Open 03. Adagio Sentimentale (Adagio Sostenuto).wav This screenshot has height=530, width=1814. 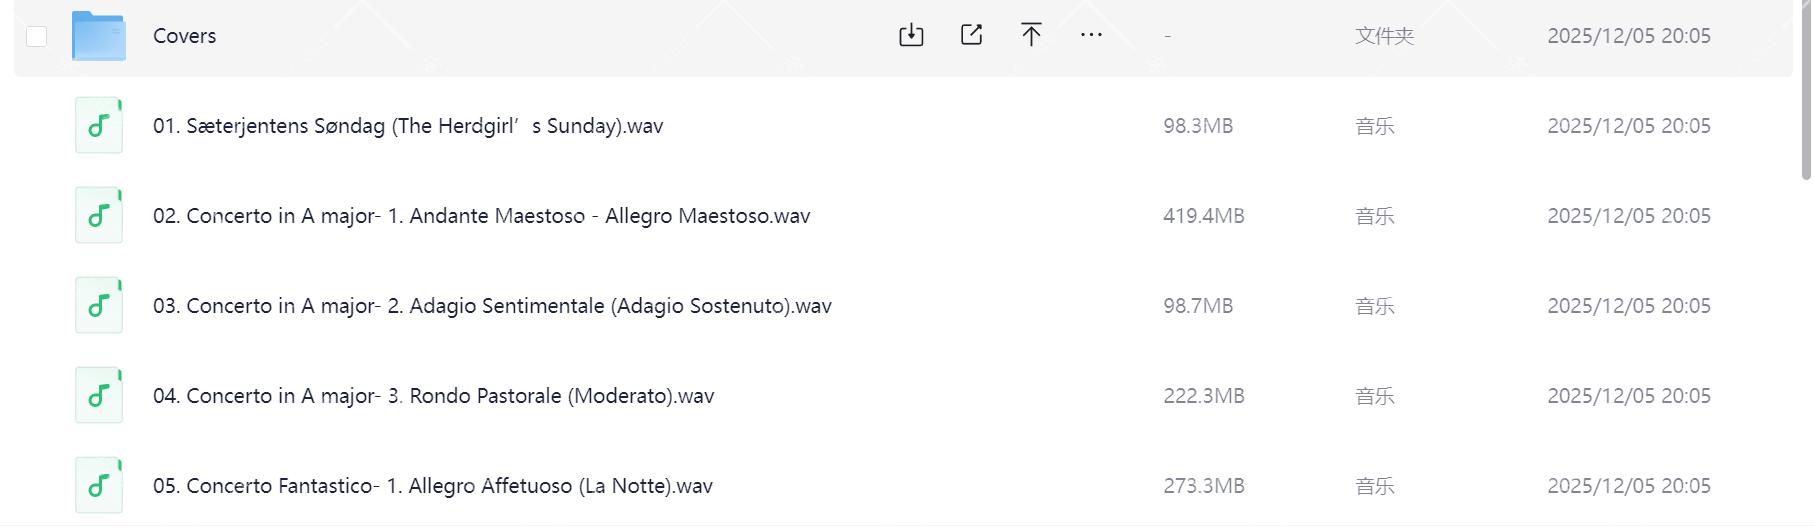pos(492,306)
